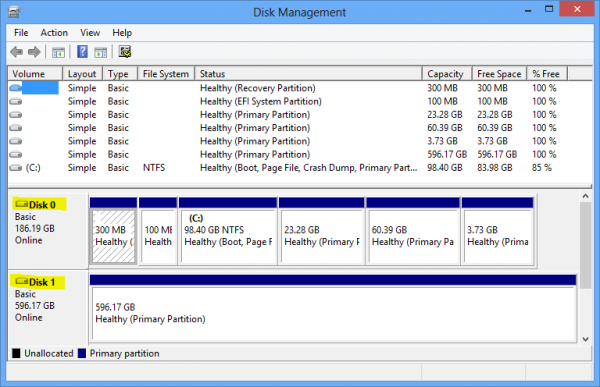Image resolution: width=600 pixels, height=387 pixels.
Task: Click the Disk 0 label icon
Action: tap(21, 204)
